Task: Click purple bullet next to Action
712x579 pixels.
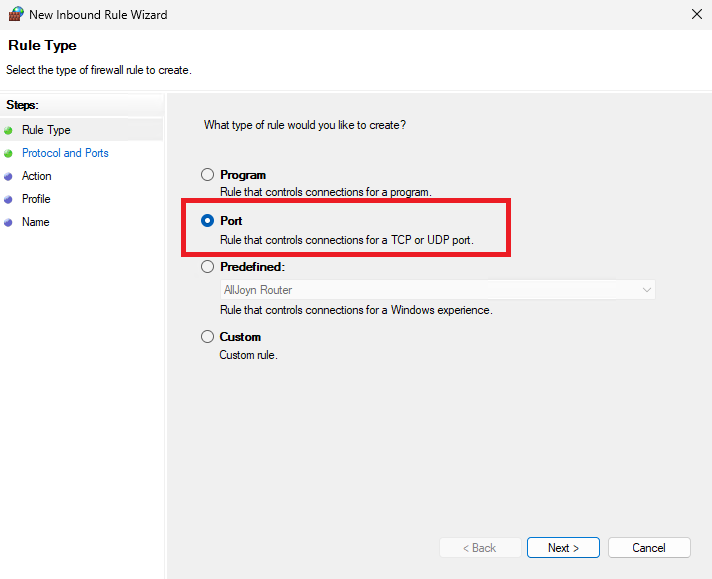Action: [x=8, y=177]
